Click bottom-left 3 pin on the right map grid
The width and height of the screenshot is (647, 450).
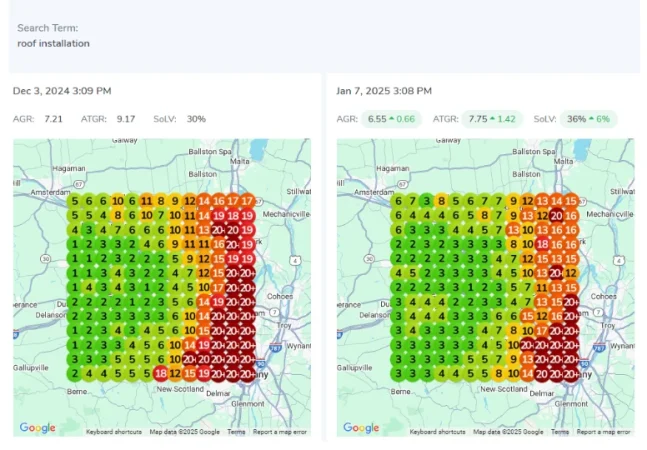tap(398, 373)
